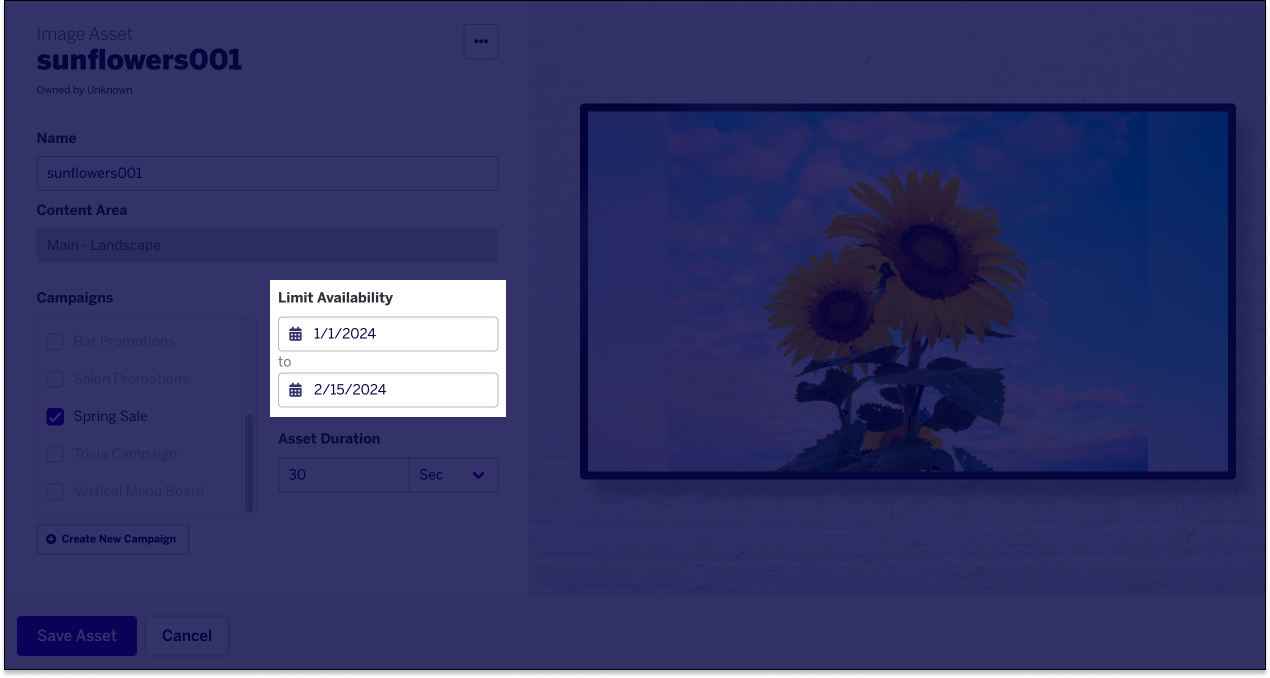Cancel editing the asset
This screenshot has width=1270, height=678.
(x=186, y=635)
